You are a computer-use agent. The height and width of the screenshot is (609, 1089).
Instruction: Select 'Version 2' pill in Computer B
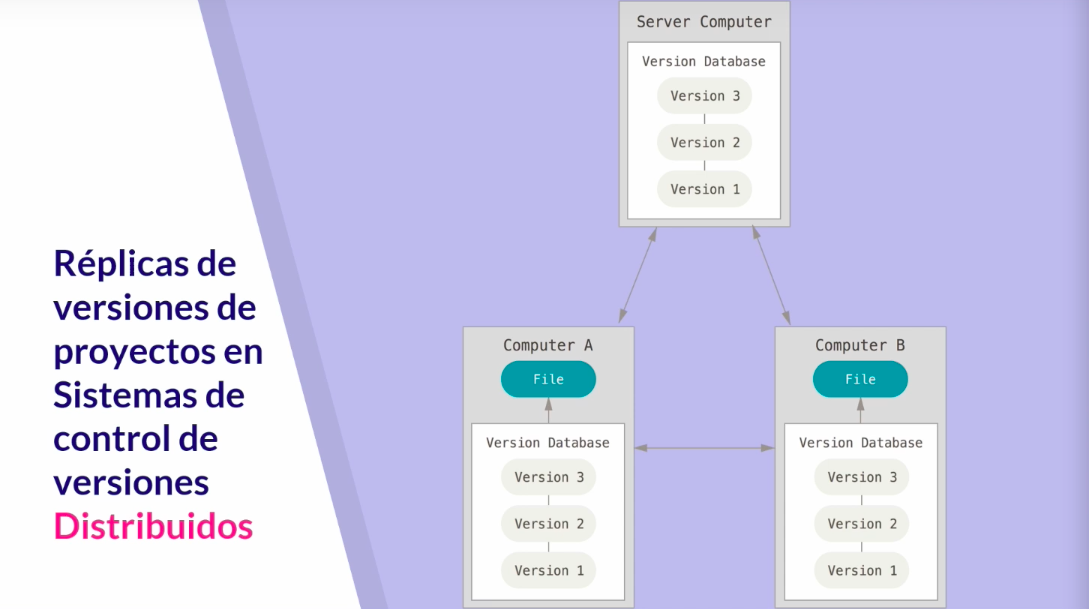[862, 524]
